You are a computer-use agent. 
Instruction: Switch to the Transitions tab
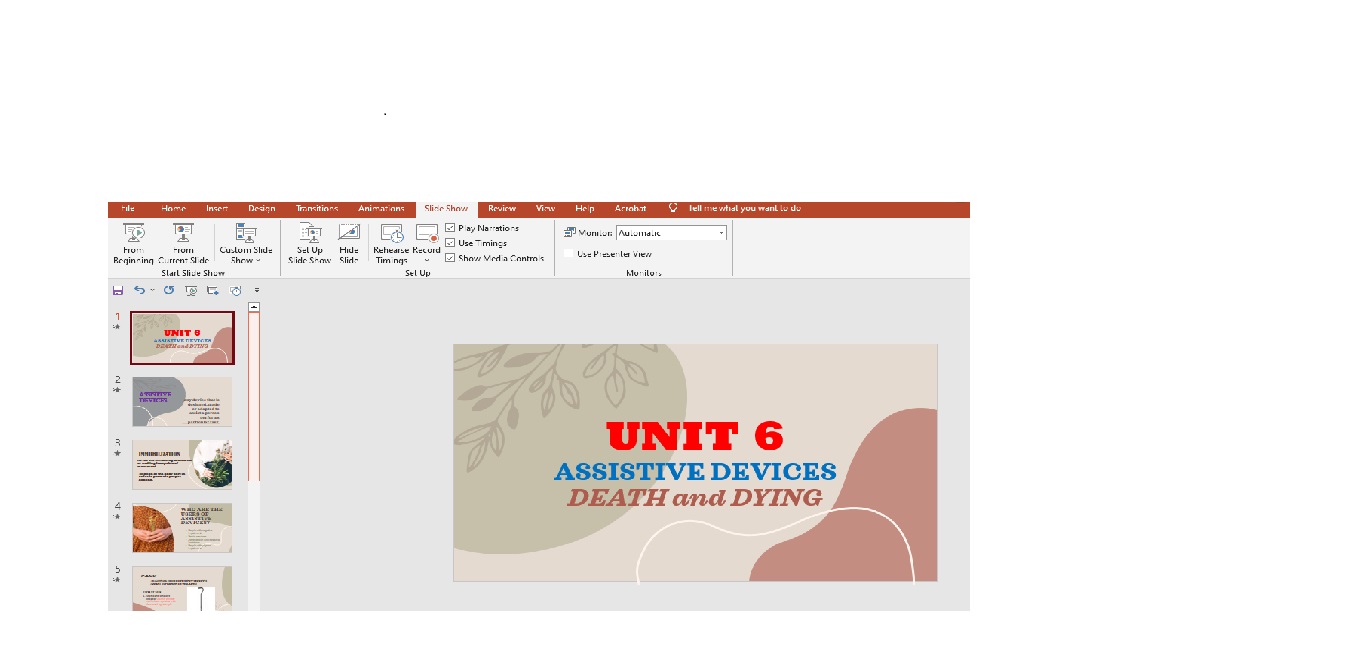pyautogui.click(x=317, y=209)
